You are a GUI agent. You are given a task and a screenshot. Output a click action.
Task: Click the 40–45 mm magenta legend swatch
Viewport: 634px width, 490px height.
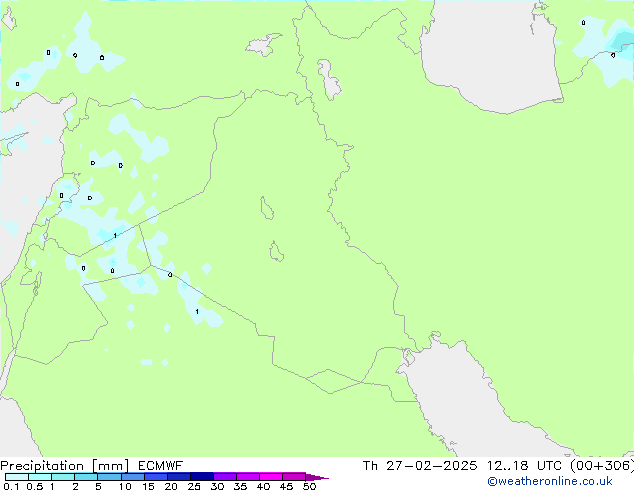pyautogui.click(x=271, y=477)
